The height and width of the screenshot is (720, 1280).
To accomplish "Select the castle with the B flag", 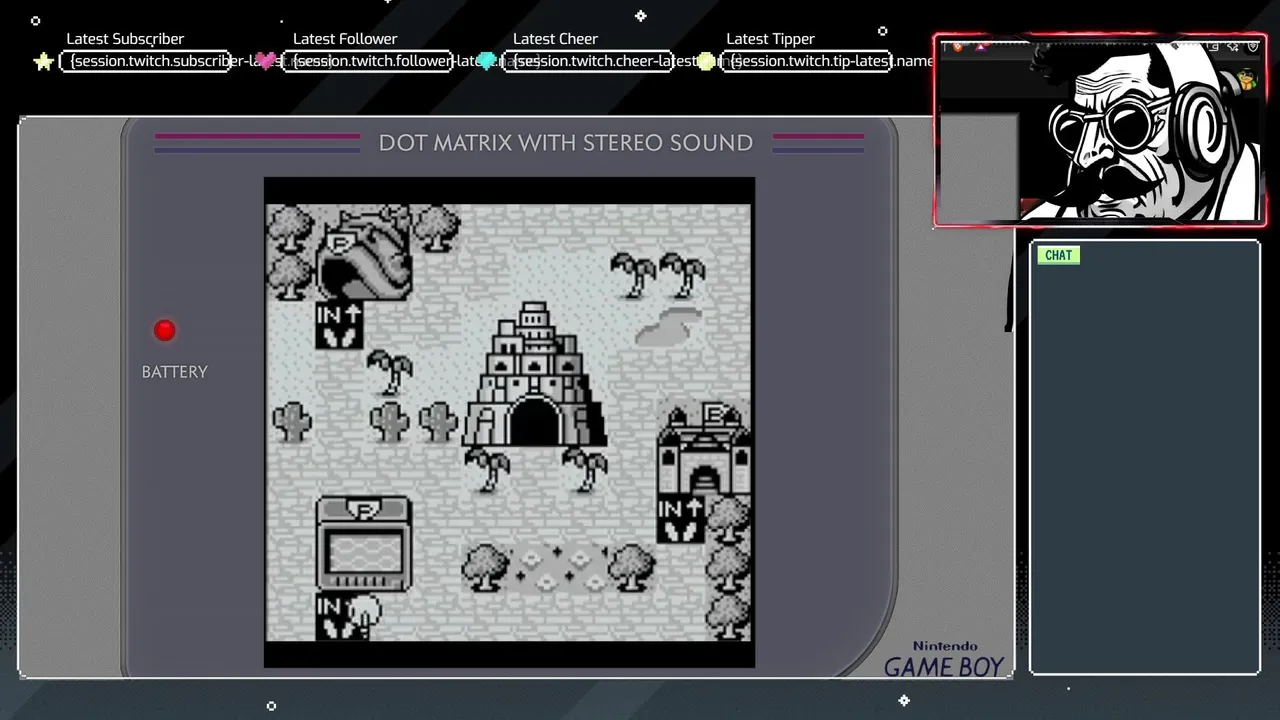I will (x=704, y=448).
